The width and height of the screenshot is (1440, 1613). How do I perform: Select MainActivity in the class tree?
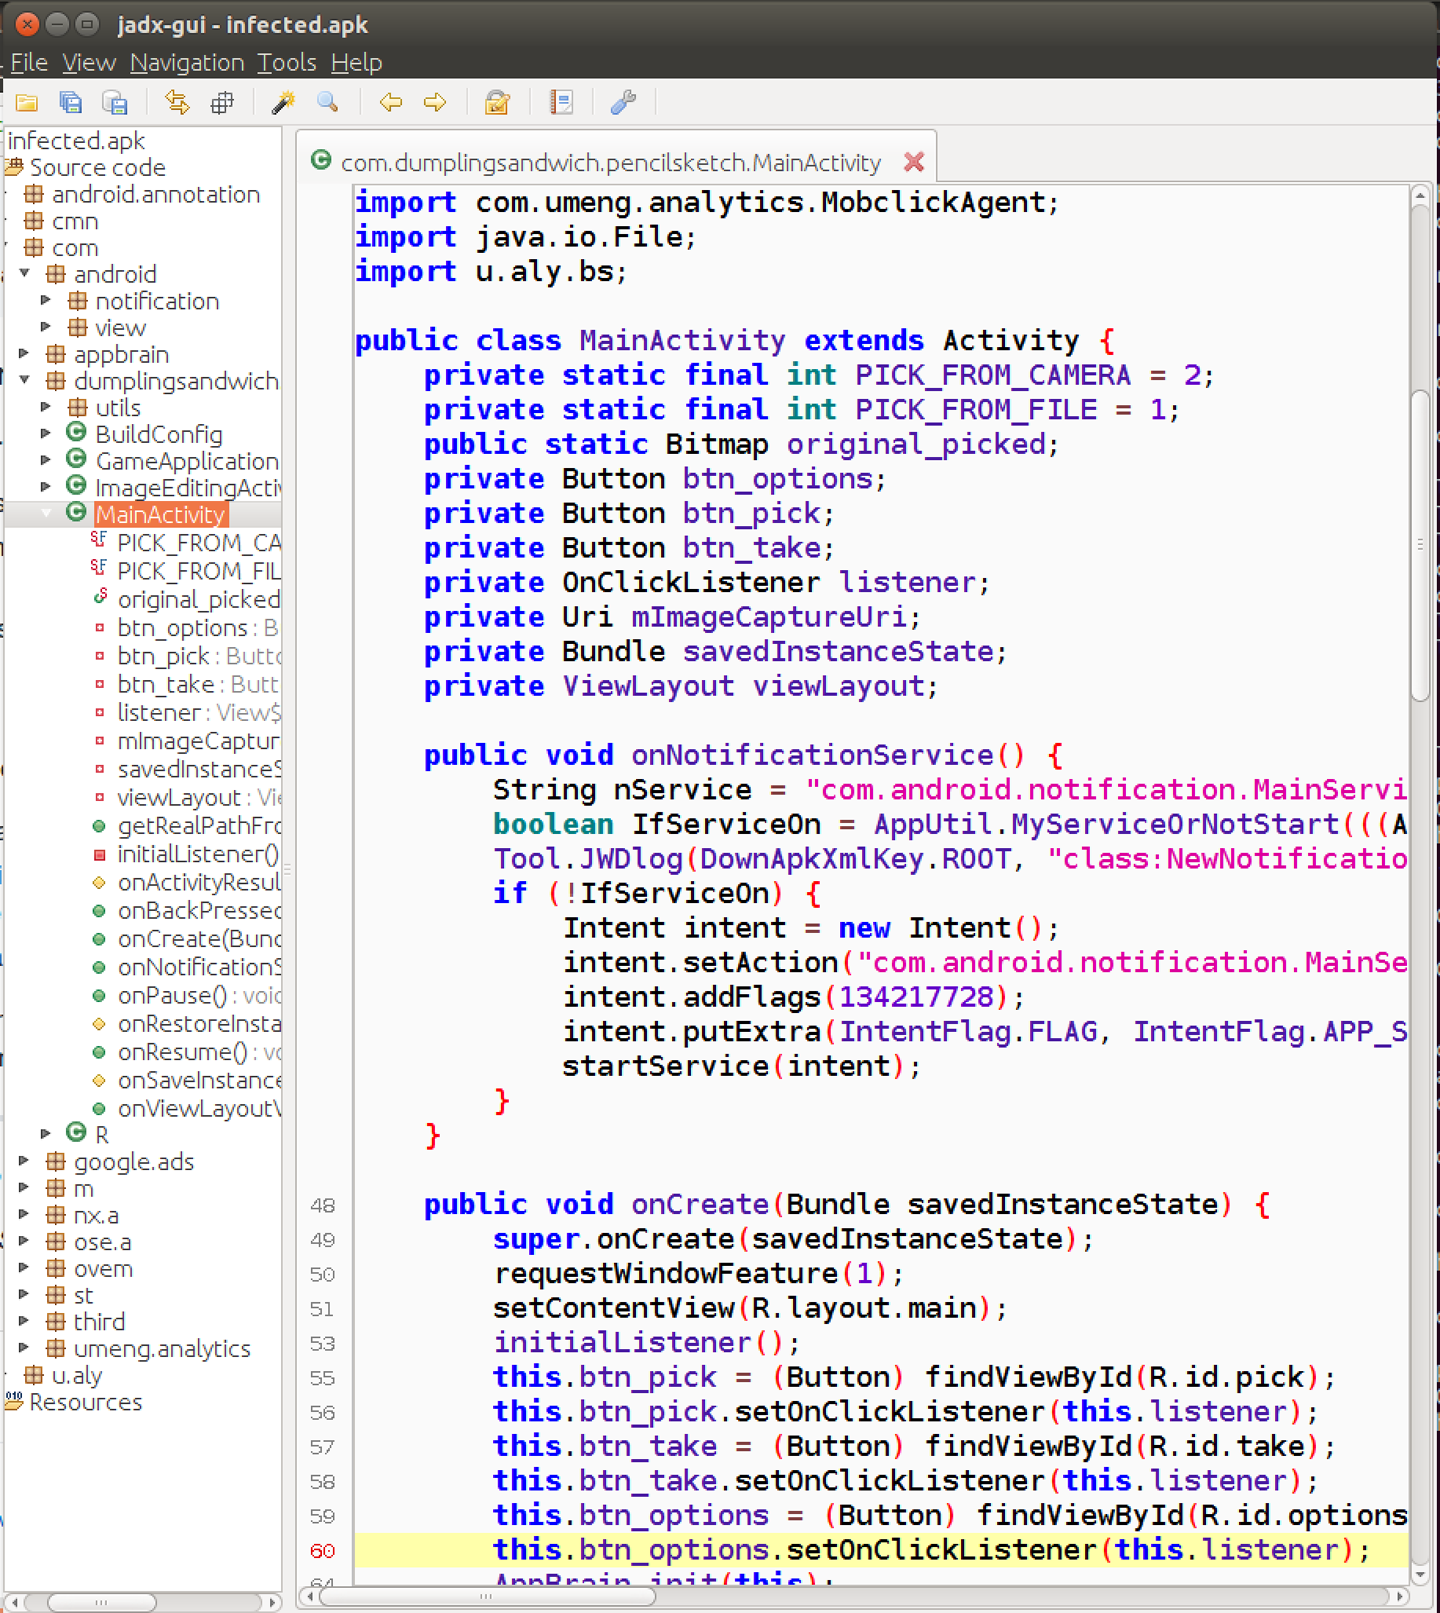pos(160,514)
